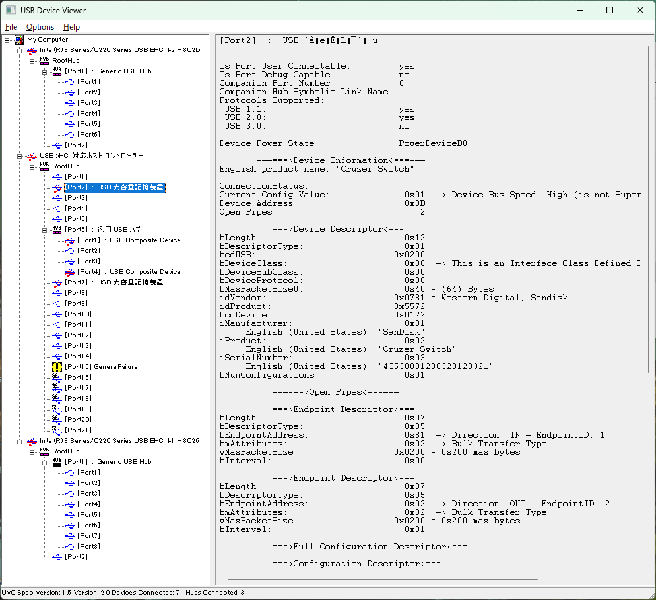Viewport: 656px width, 600px height.
Task: Collapse the Port6 USB hub node
Action: coord(45,230)
